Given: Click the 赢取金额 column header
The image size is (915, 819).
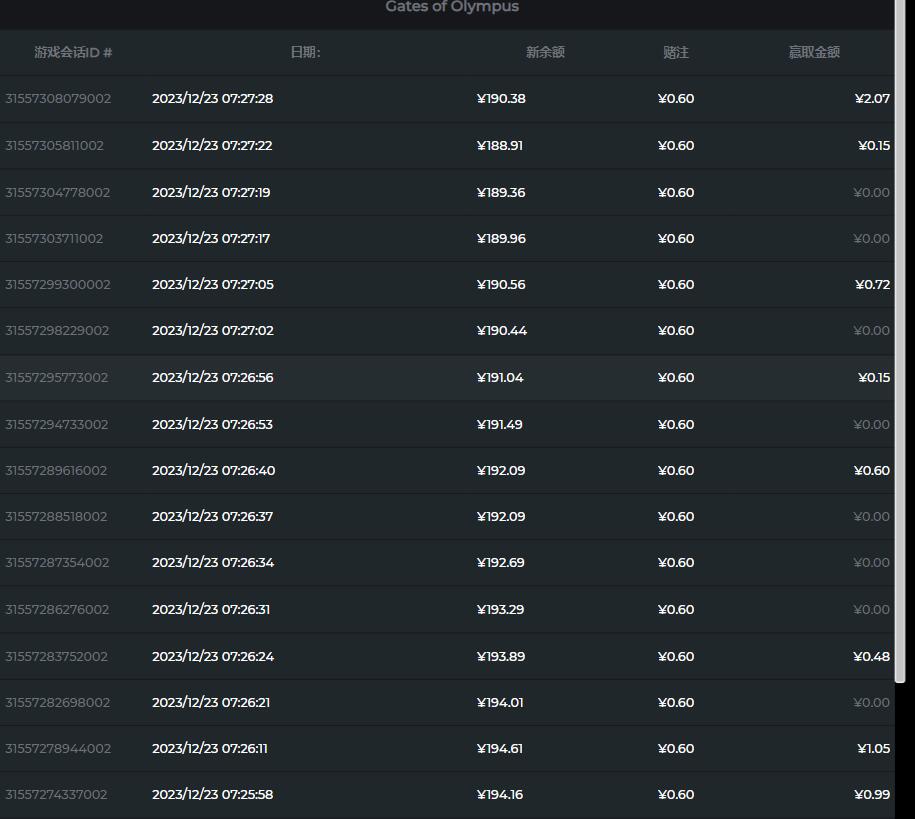Looking at the screenshot, I should [814, 53].
